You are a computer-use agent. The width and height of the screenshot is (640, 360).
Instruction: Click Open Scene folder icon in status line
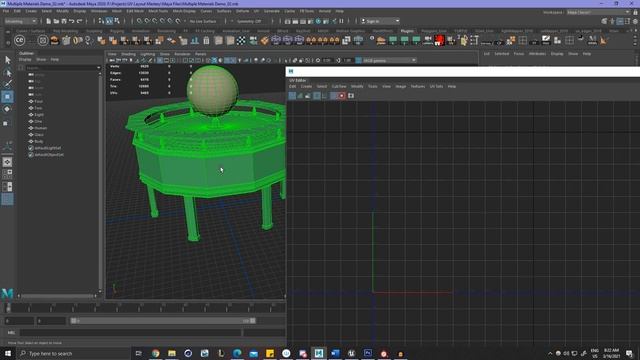(x=56, y=21)
